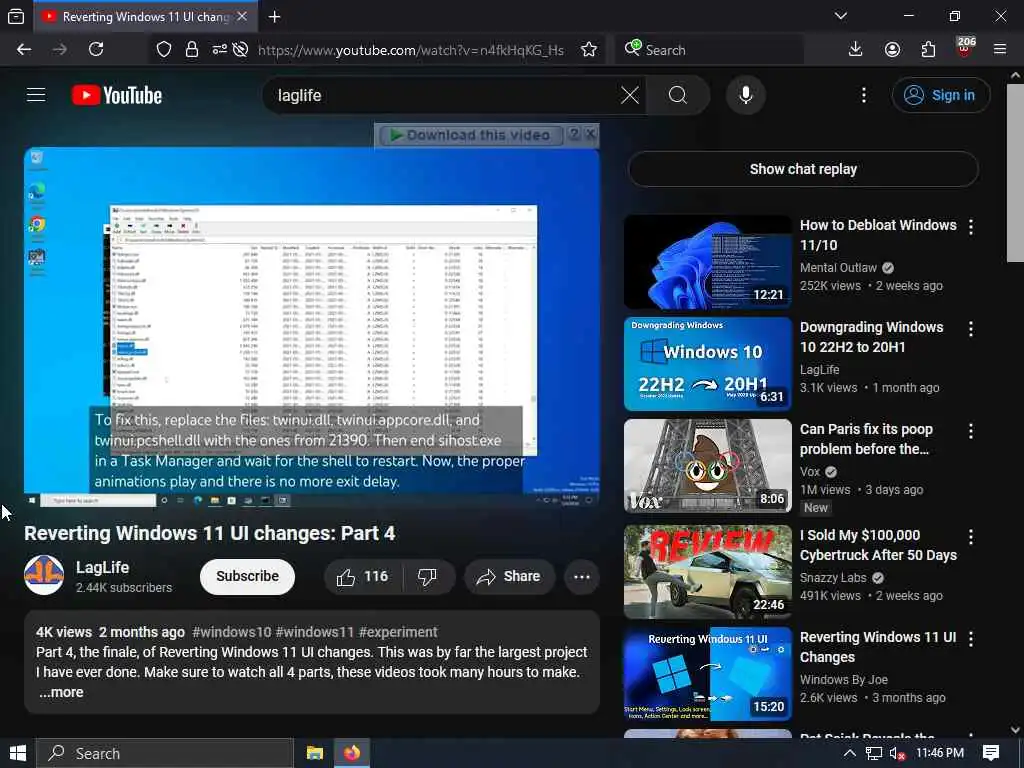Open the YouTube guide hamburger menu
The width and height of the screenshot is (1024, 768).
[36, 95]
